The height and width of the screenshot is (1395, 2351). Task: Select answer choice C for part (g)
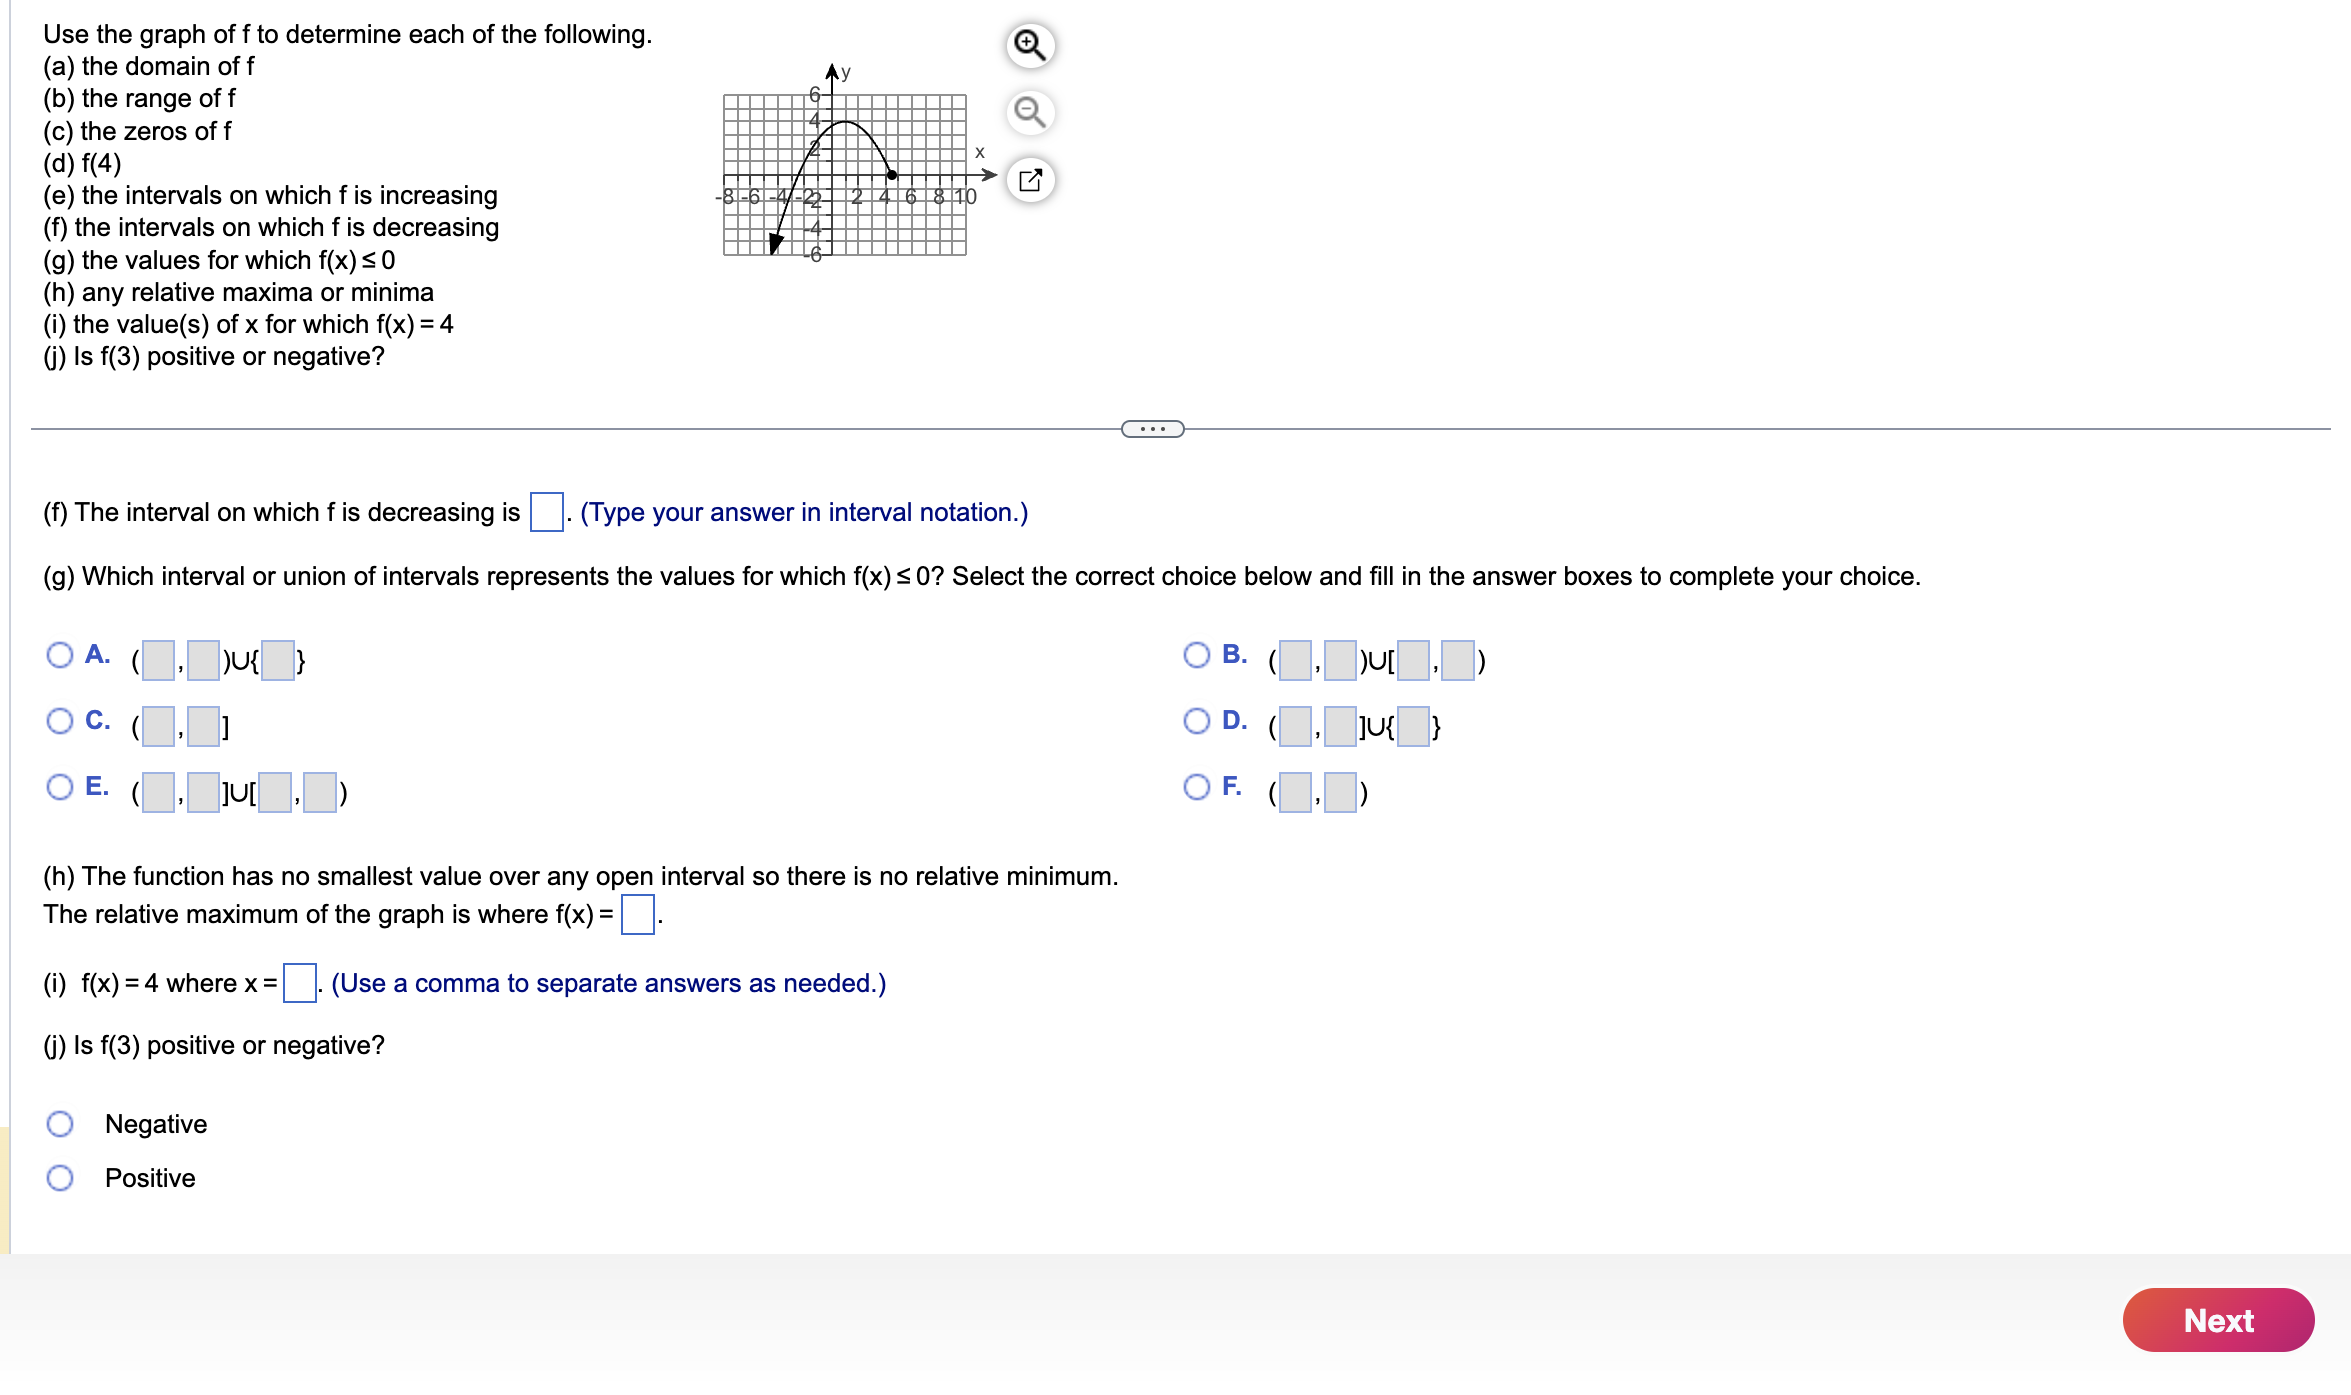point(60,721)
